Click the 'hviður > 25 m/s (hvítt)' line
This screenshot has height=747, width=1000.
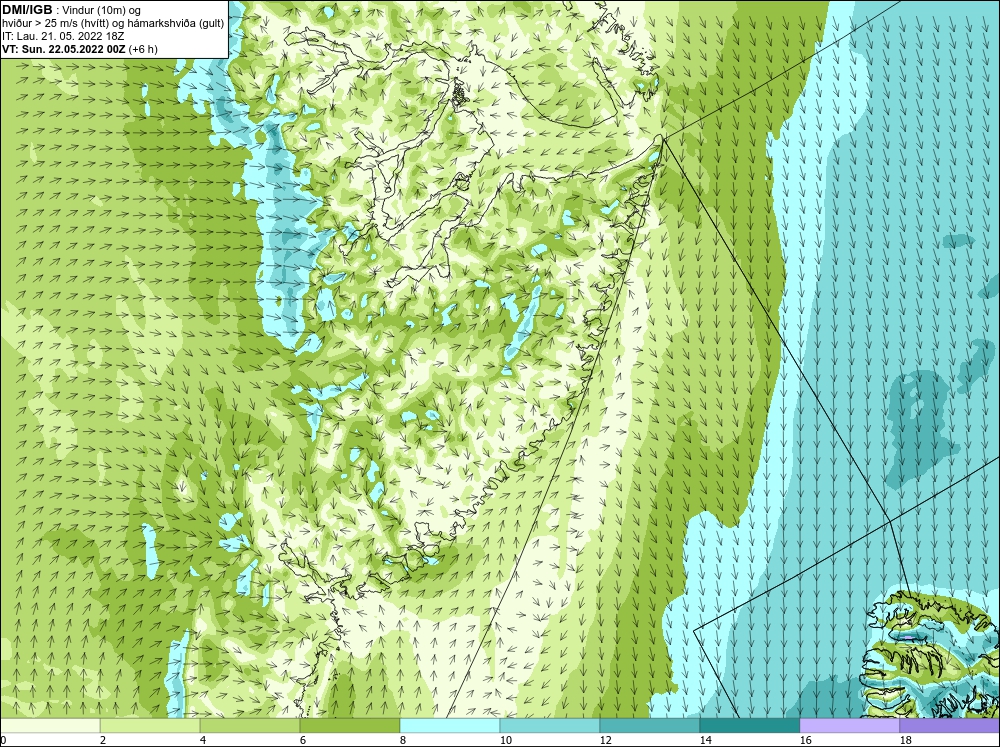pos(113,23)
